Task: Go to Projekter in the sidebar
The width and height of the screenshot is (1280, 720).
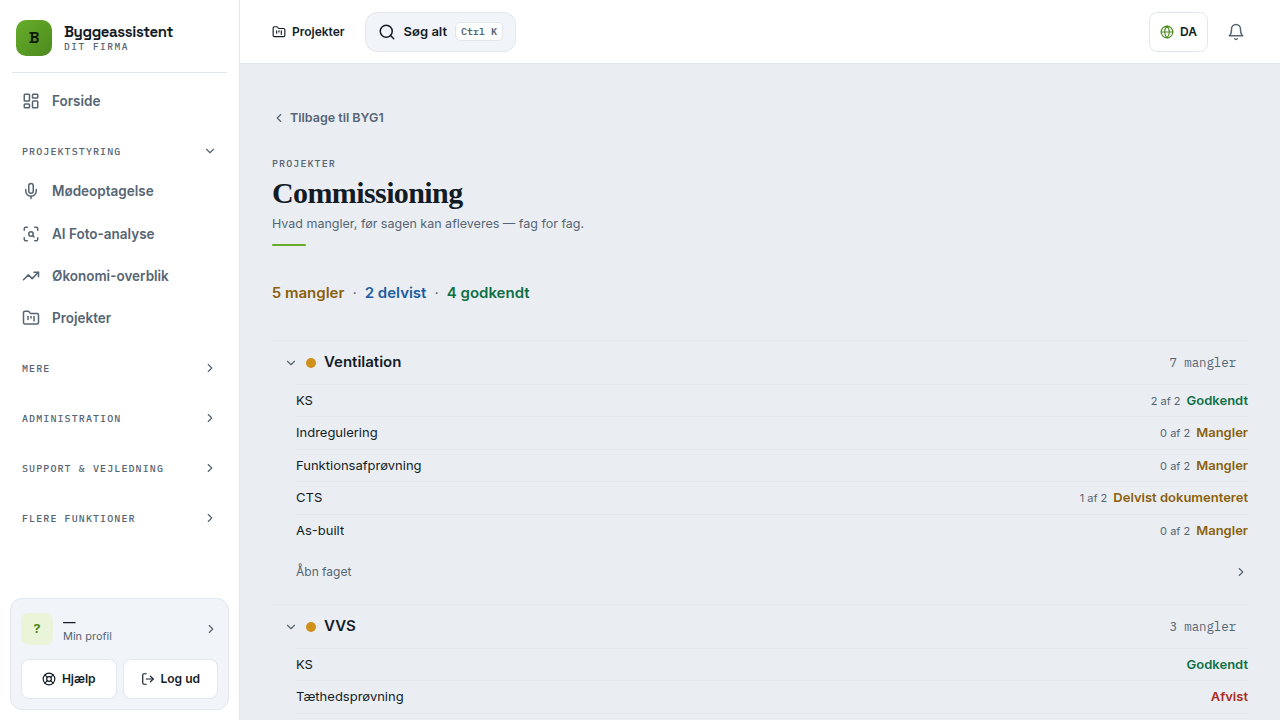Action: pos(119,318)
